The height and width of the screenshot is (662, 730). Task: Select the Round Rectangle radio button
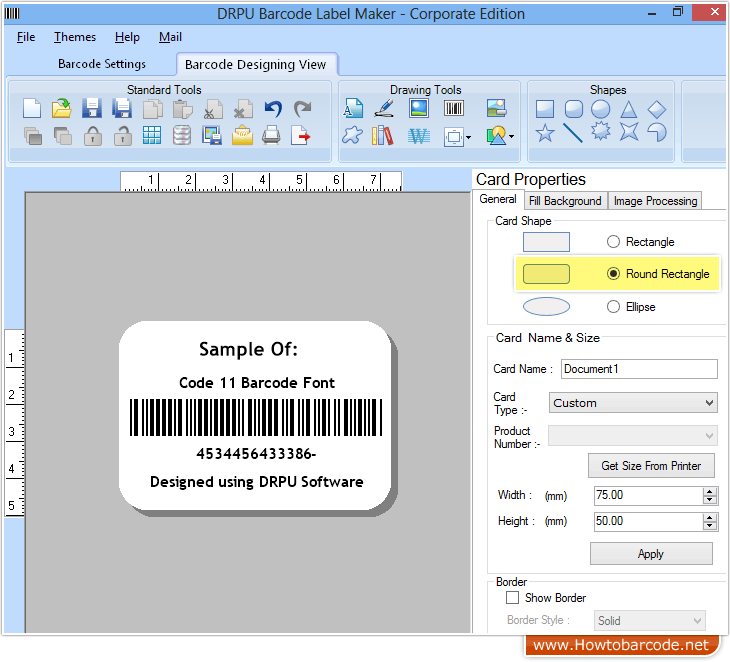(x=614, y=274)
